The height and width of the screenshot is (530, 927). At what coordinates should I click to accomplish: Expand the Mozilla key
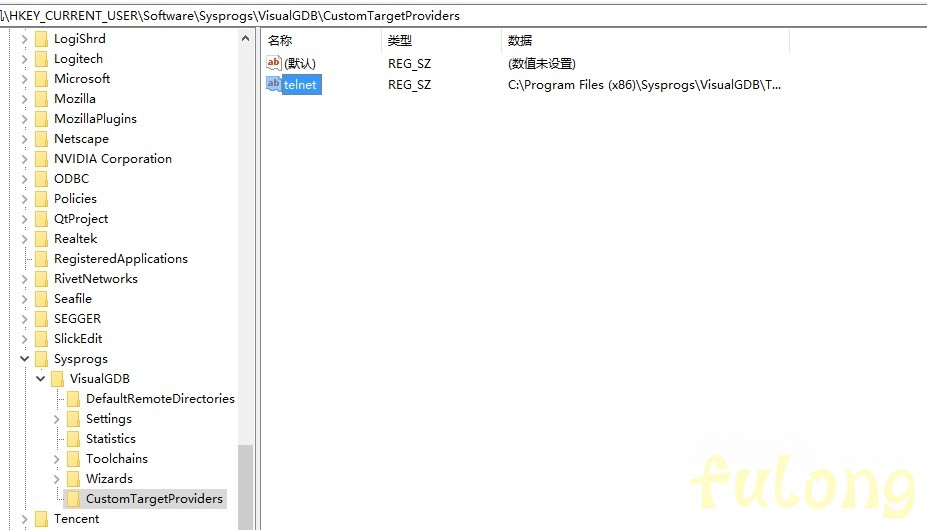pos(24,99)
